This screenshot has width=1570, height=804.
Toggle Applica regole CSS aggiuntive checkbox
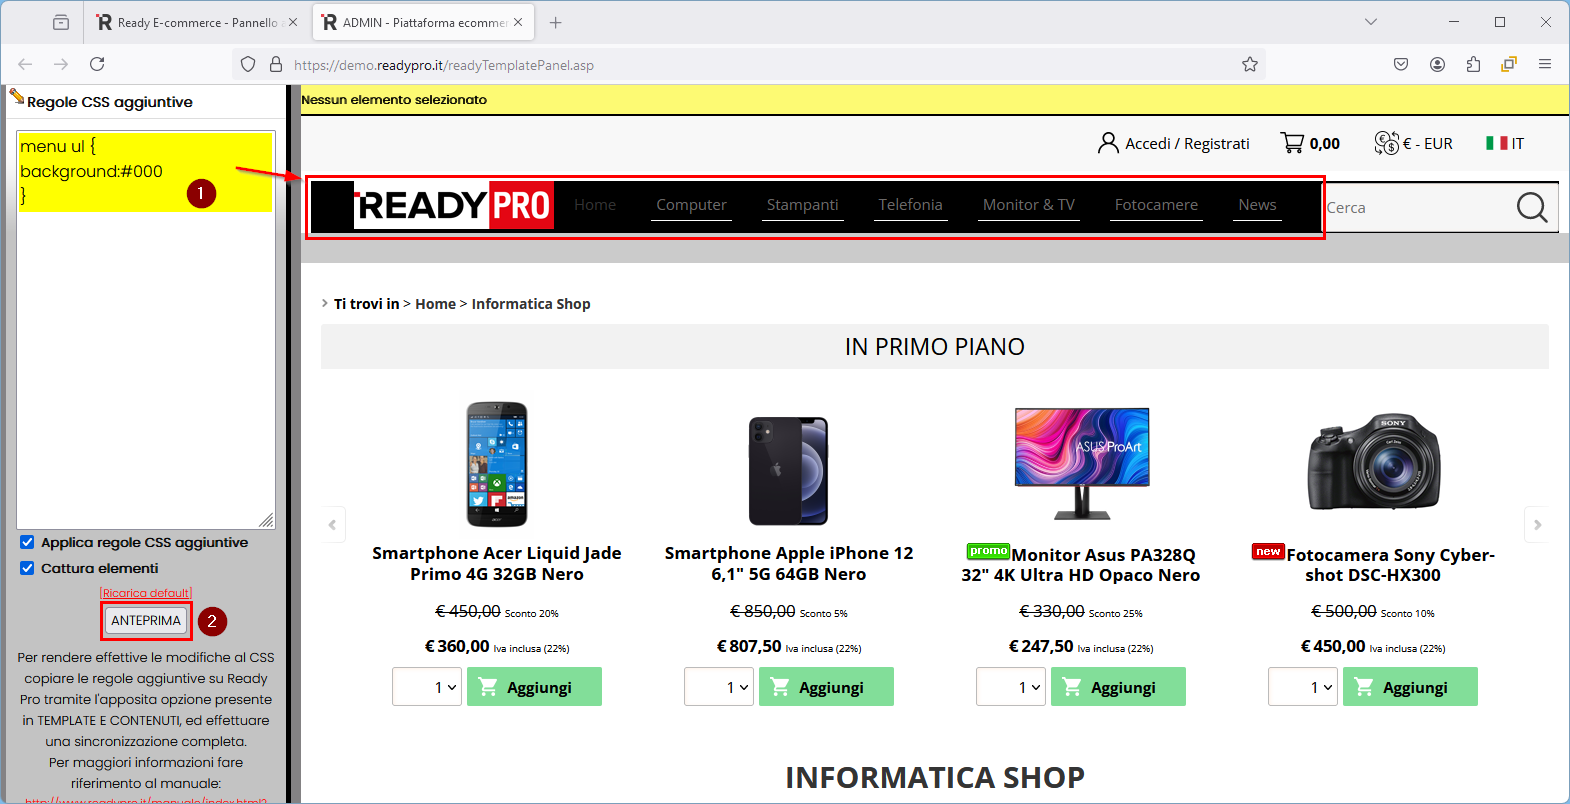27,542
